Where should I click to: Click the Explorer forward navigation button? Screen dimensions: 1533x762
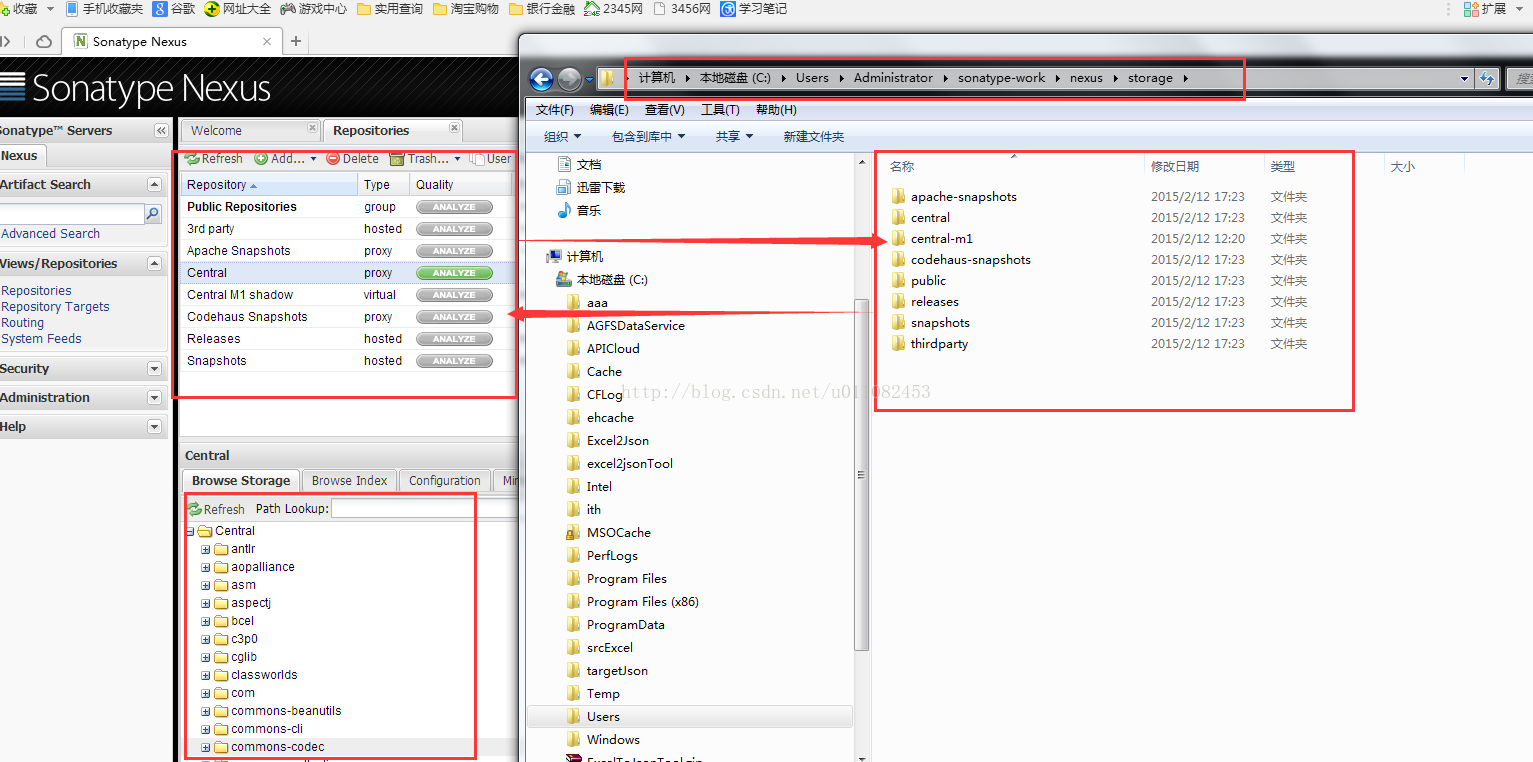click(x=569, y=79)
